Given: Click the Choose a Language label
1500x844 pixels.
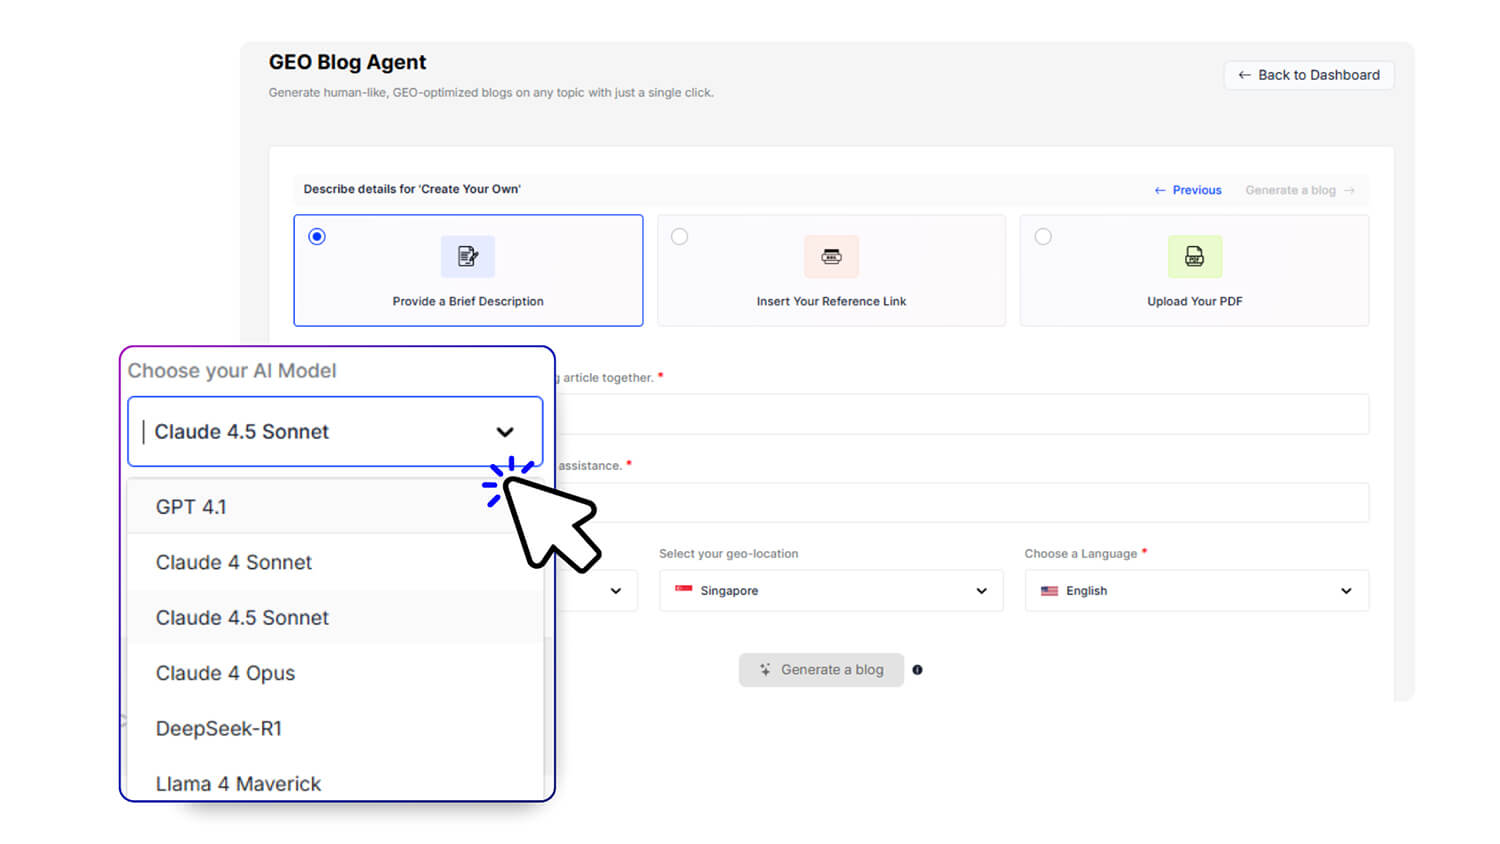Looking at the screenshot, I should coord(1080,554).
